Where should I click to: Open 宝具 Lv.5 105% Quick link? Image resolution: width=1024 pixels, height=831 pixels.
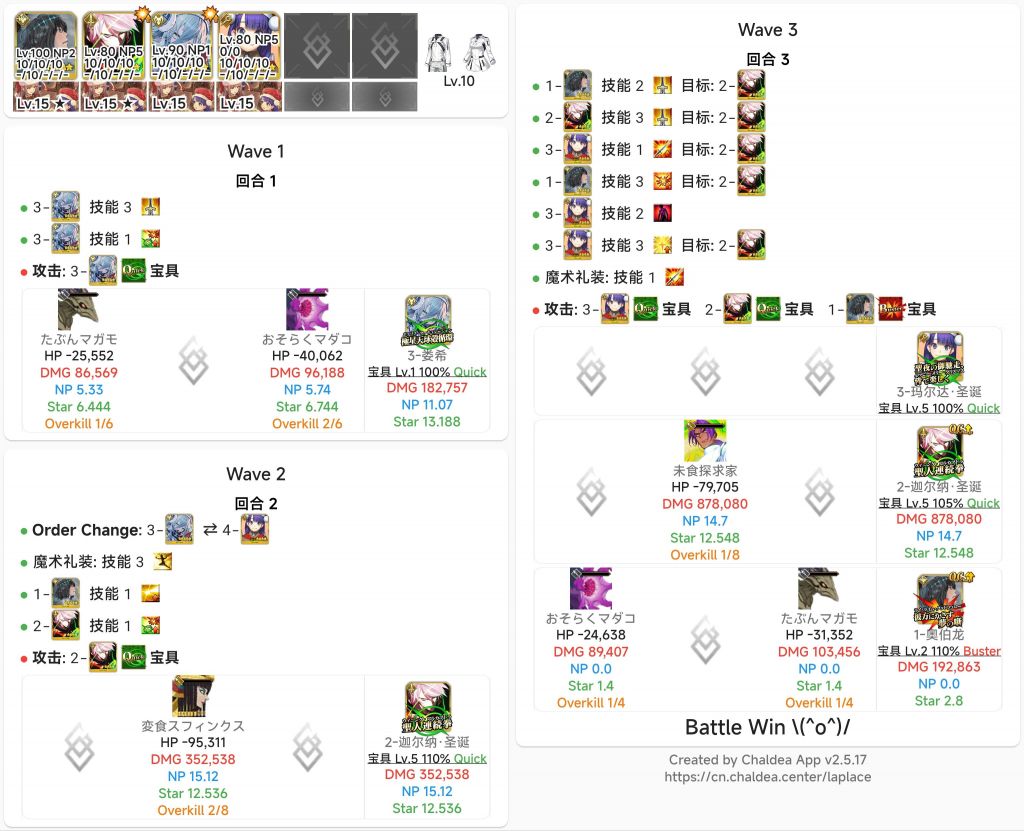tap(939, 503)
